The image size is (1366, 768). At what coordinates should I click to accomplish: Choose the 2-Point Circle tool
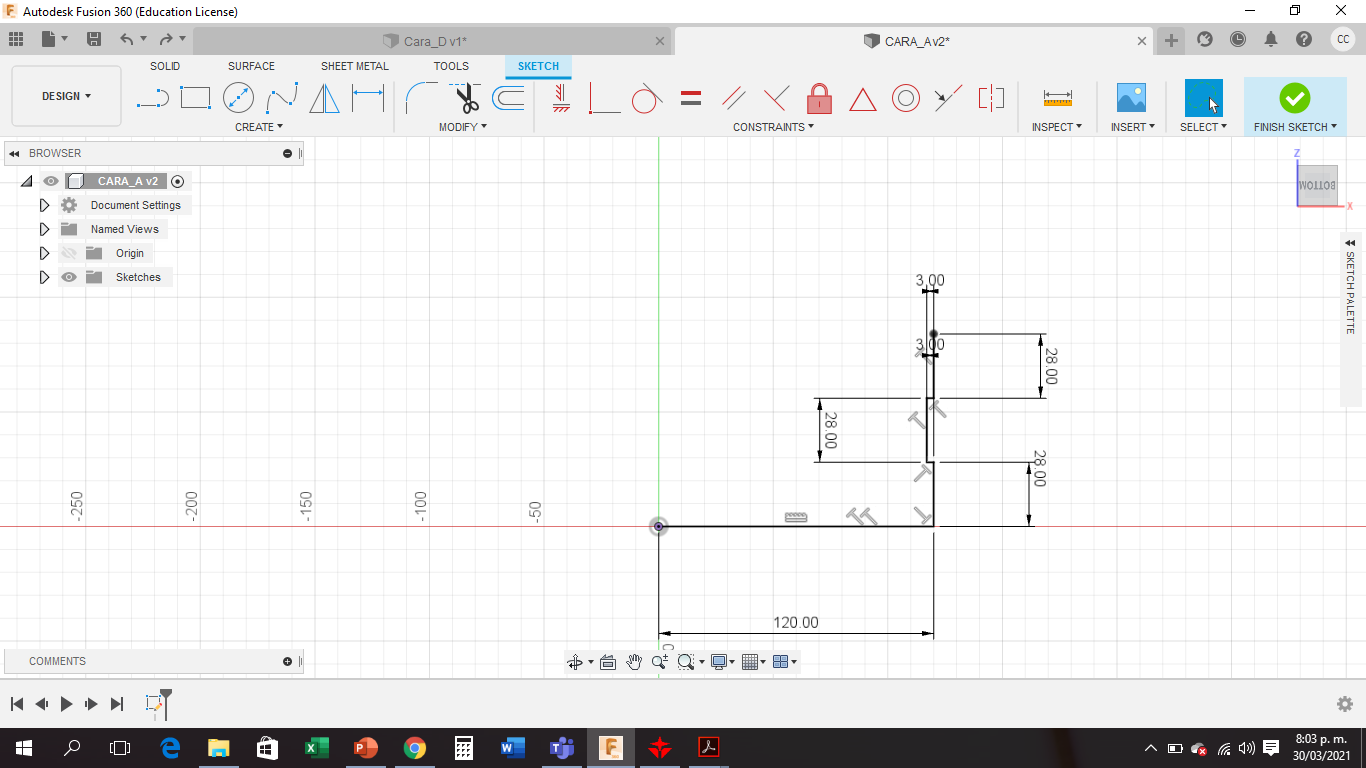click(x=238, y=98)
